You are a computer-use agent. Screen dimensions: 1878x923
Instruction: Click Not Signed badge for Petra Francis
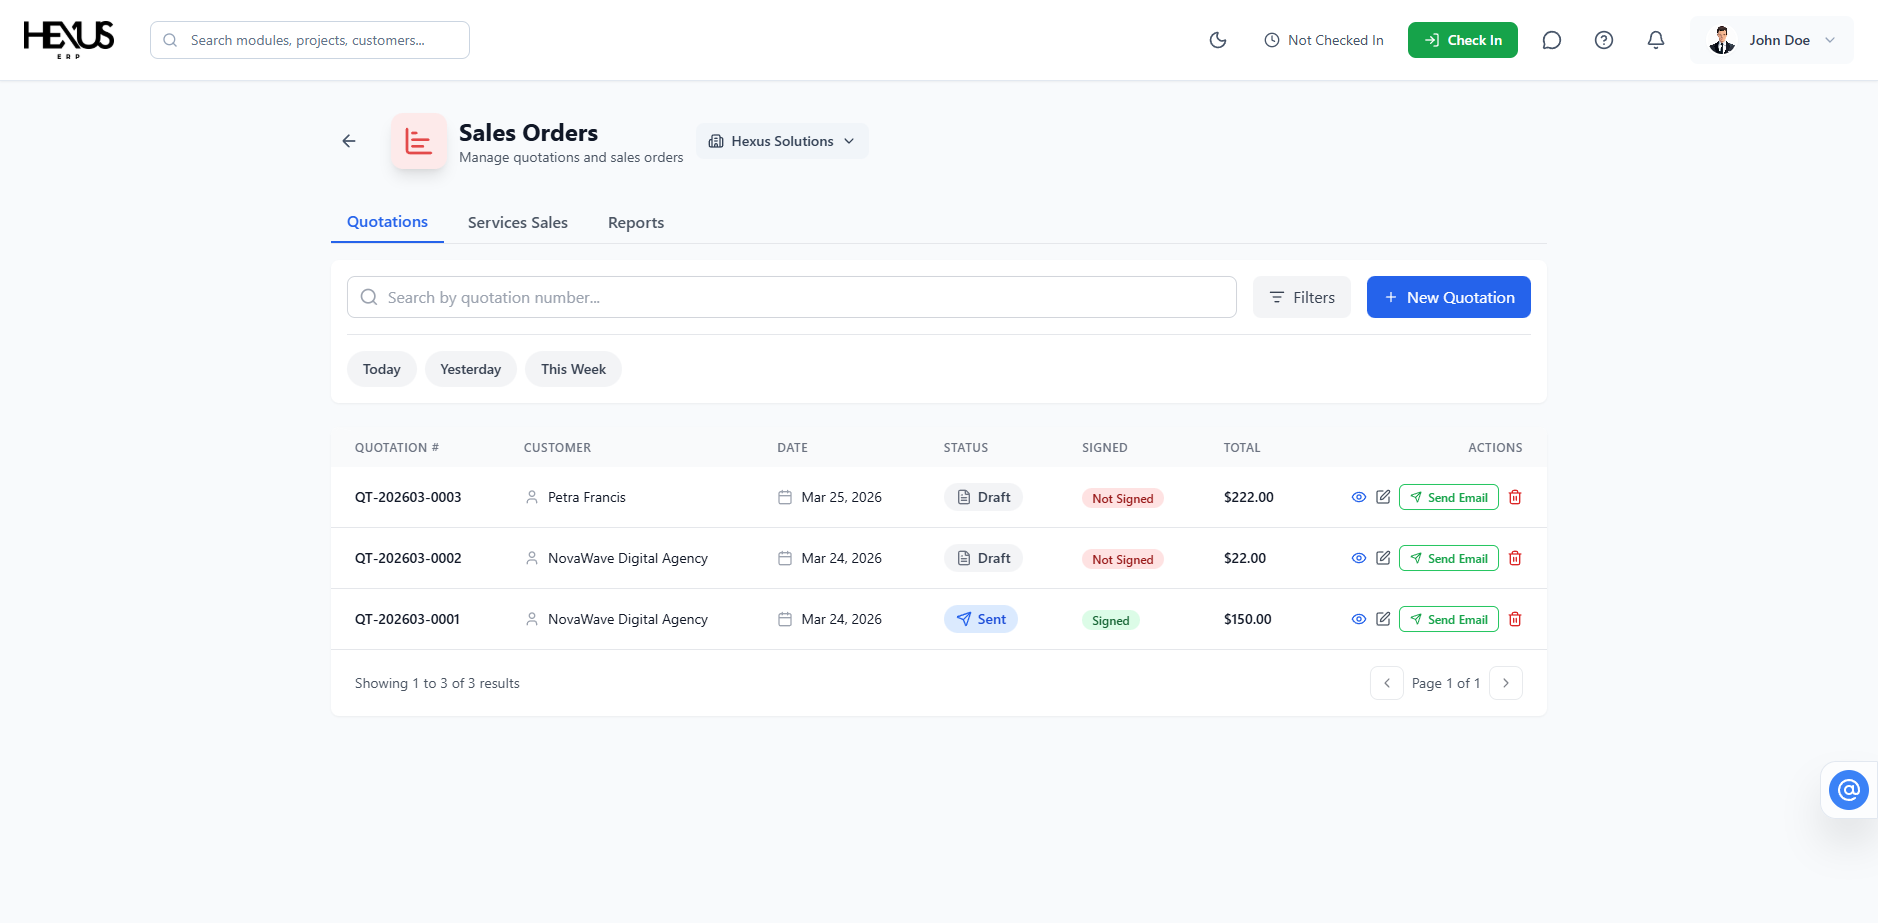coord(1123,498)
